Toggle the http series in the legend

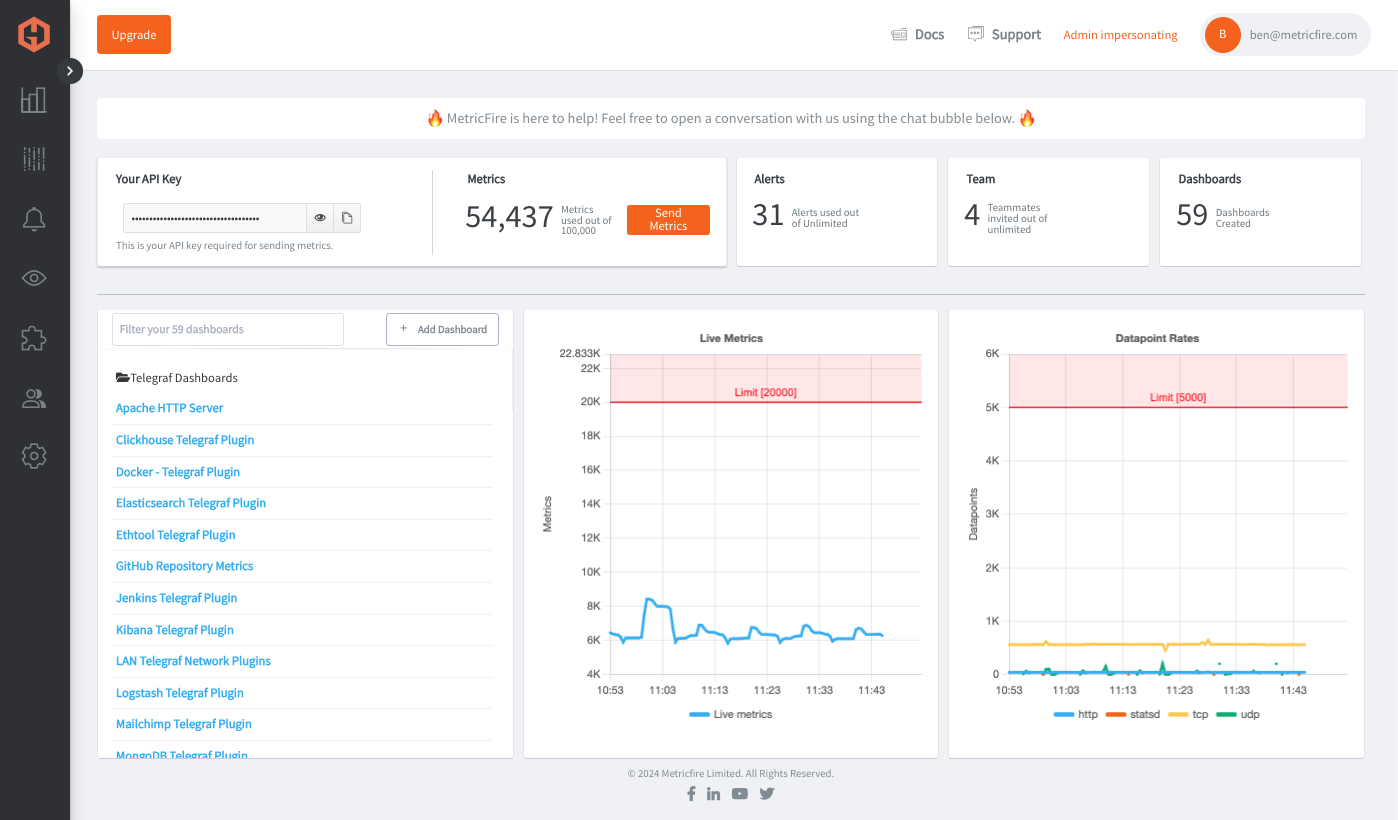pos(1076,715)
